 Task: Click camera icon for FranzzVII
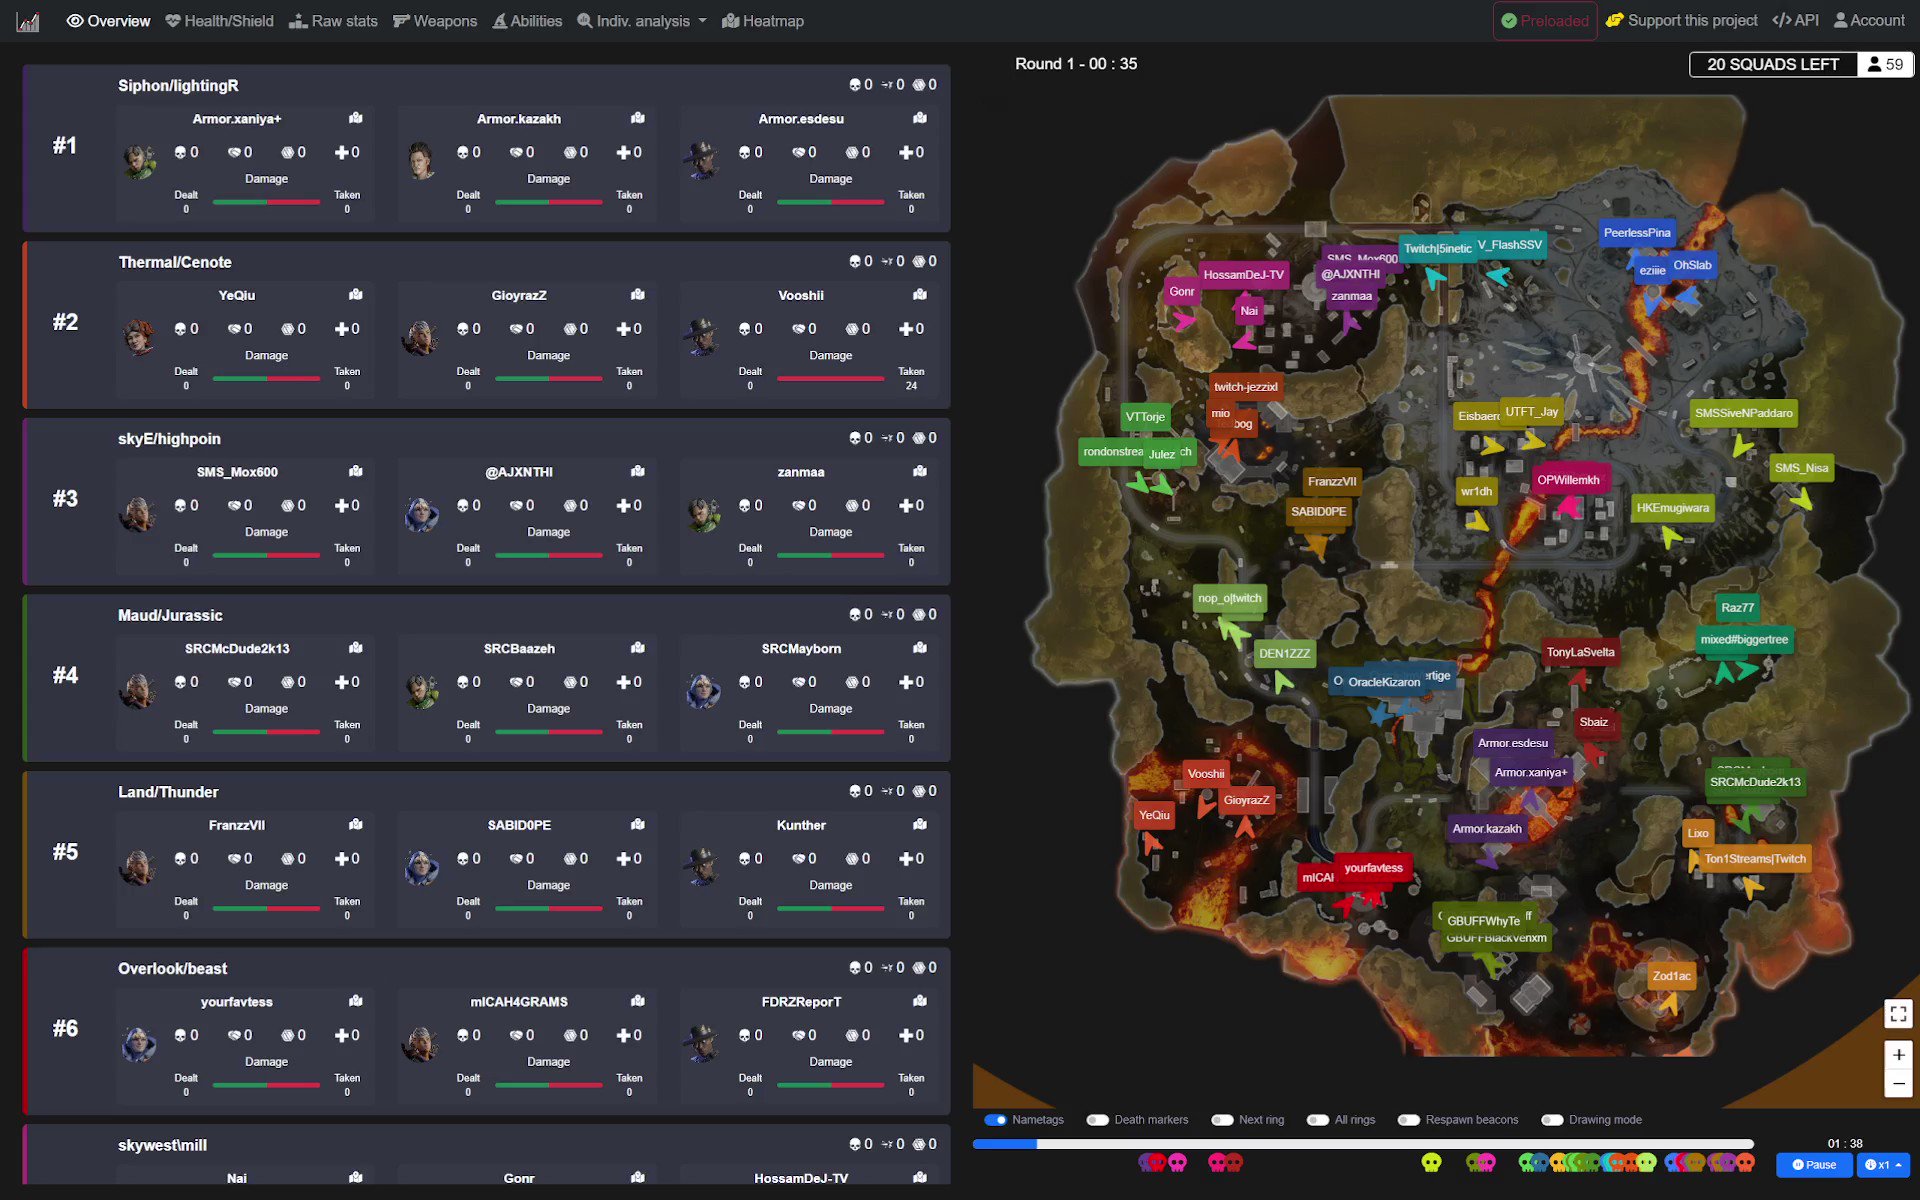tap(356, 825)
